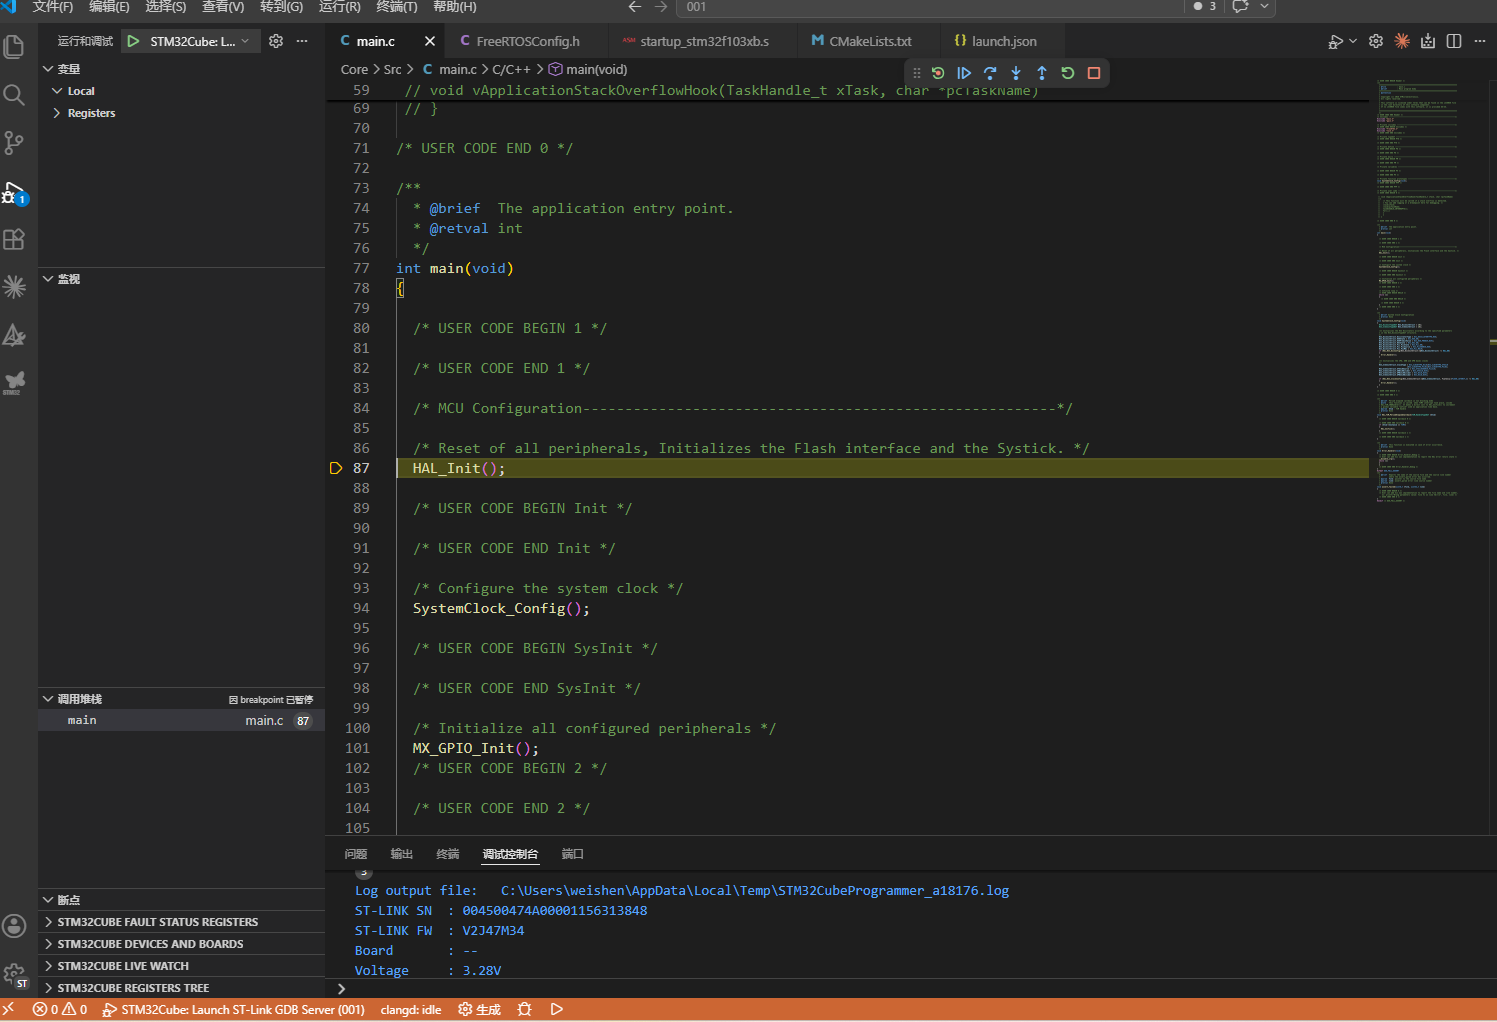
Task: Open the 文件(F) menu
Action: pyautogui.click(x=53, y=6)
